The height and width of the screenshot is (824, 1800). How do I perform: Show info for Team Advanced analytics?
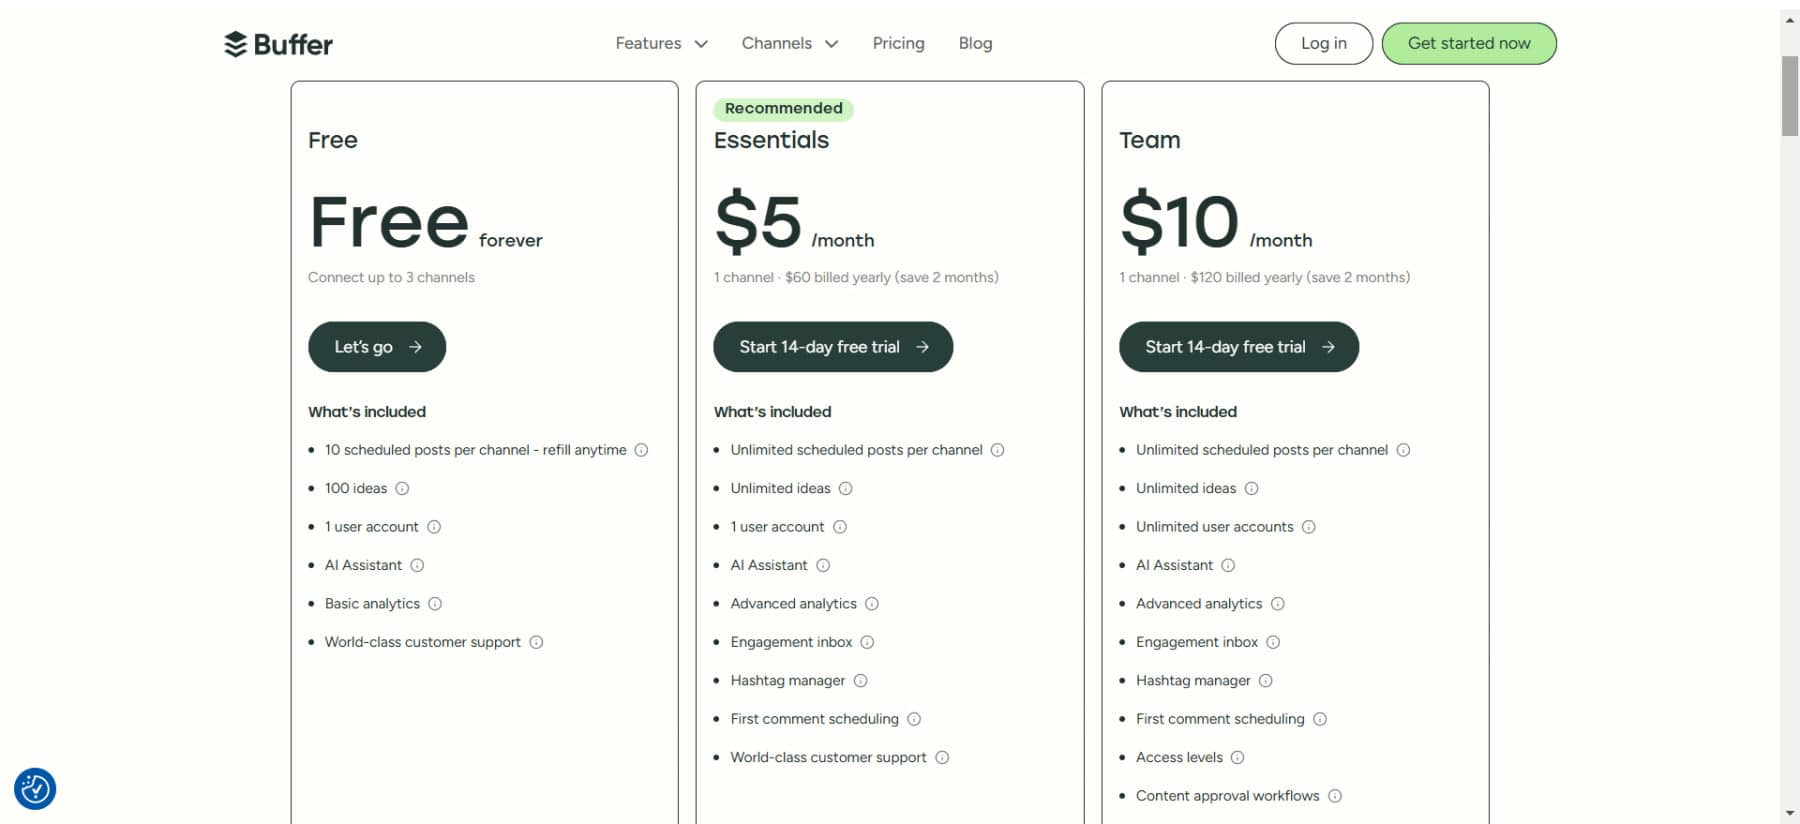(x=1278, y=604)
